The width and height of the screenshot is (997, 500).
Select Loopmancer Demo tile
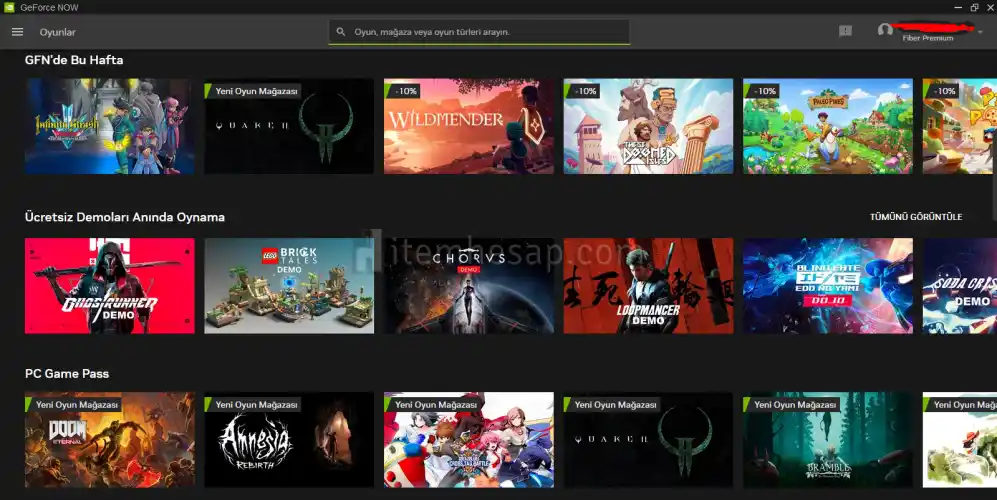(x=648, y=285)
